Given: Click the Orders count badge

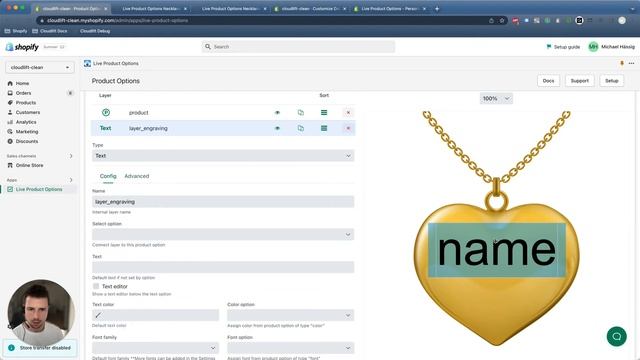Looking at the screenshot, I should (70, 93).
